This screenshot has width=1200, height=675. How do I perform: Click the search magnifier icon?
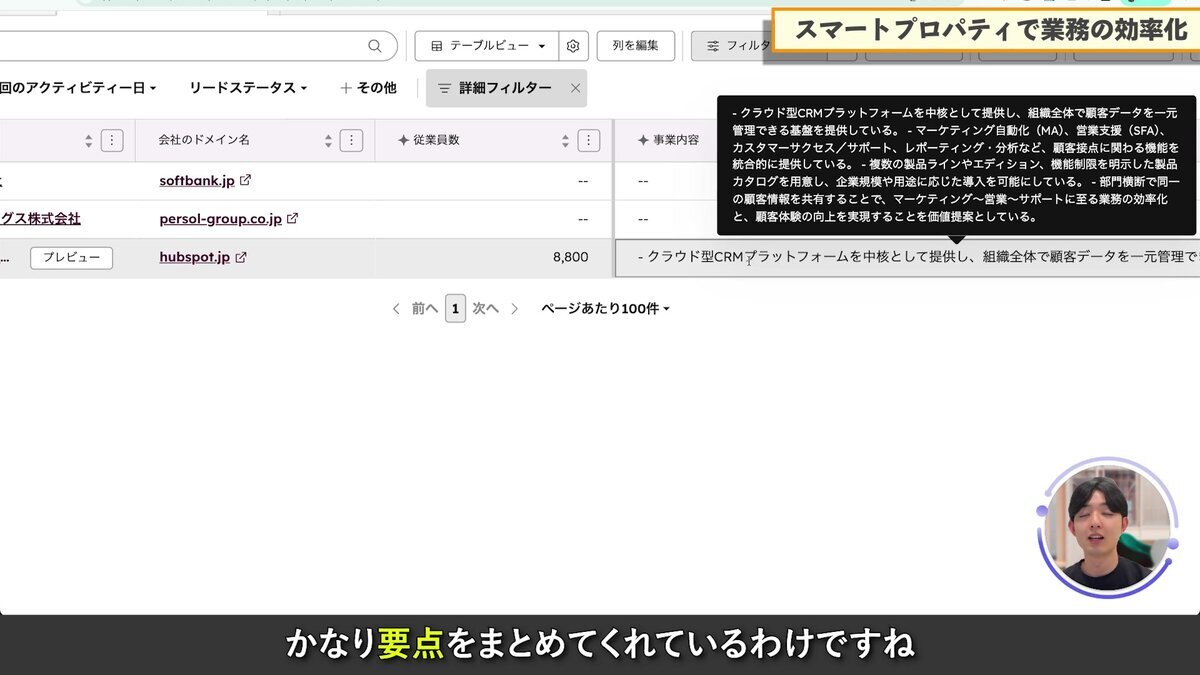375,46
